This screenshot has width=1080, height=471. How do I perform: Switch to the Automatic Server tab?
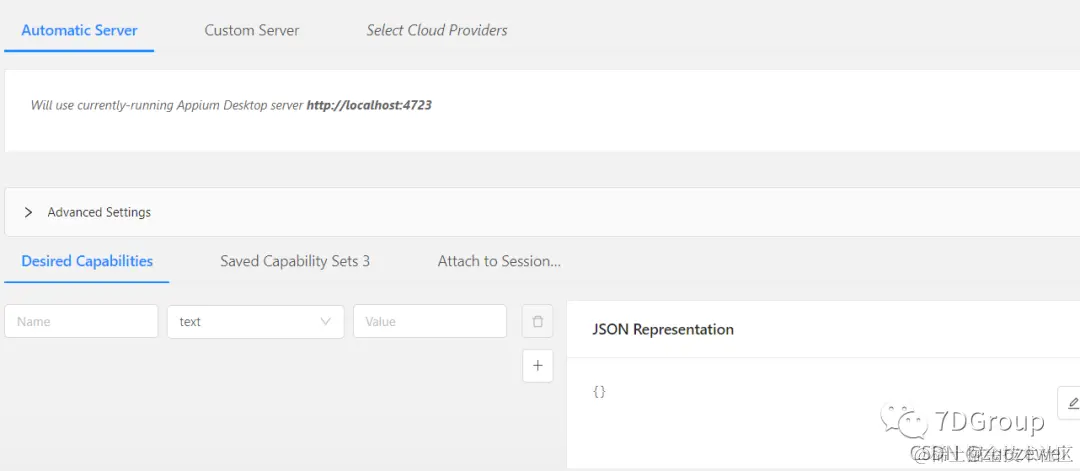pyautogui.click(x=79, y=30)
